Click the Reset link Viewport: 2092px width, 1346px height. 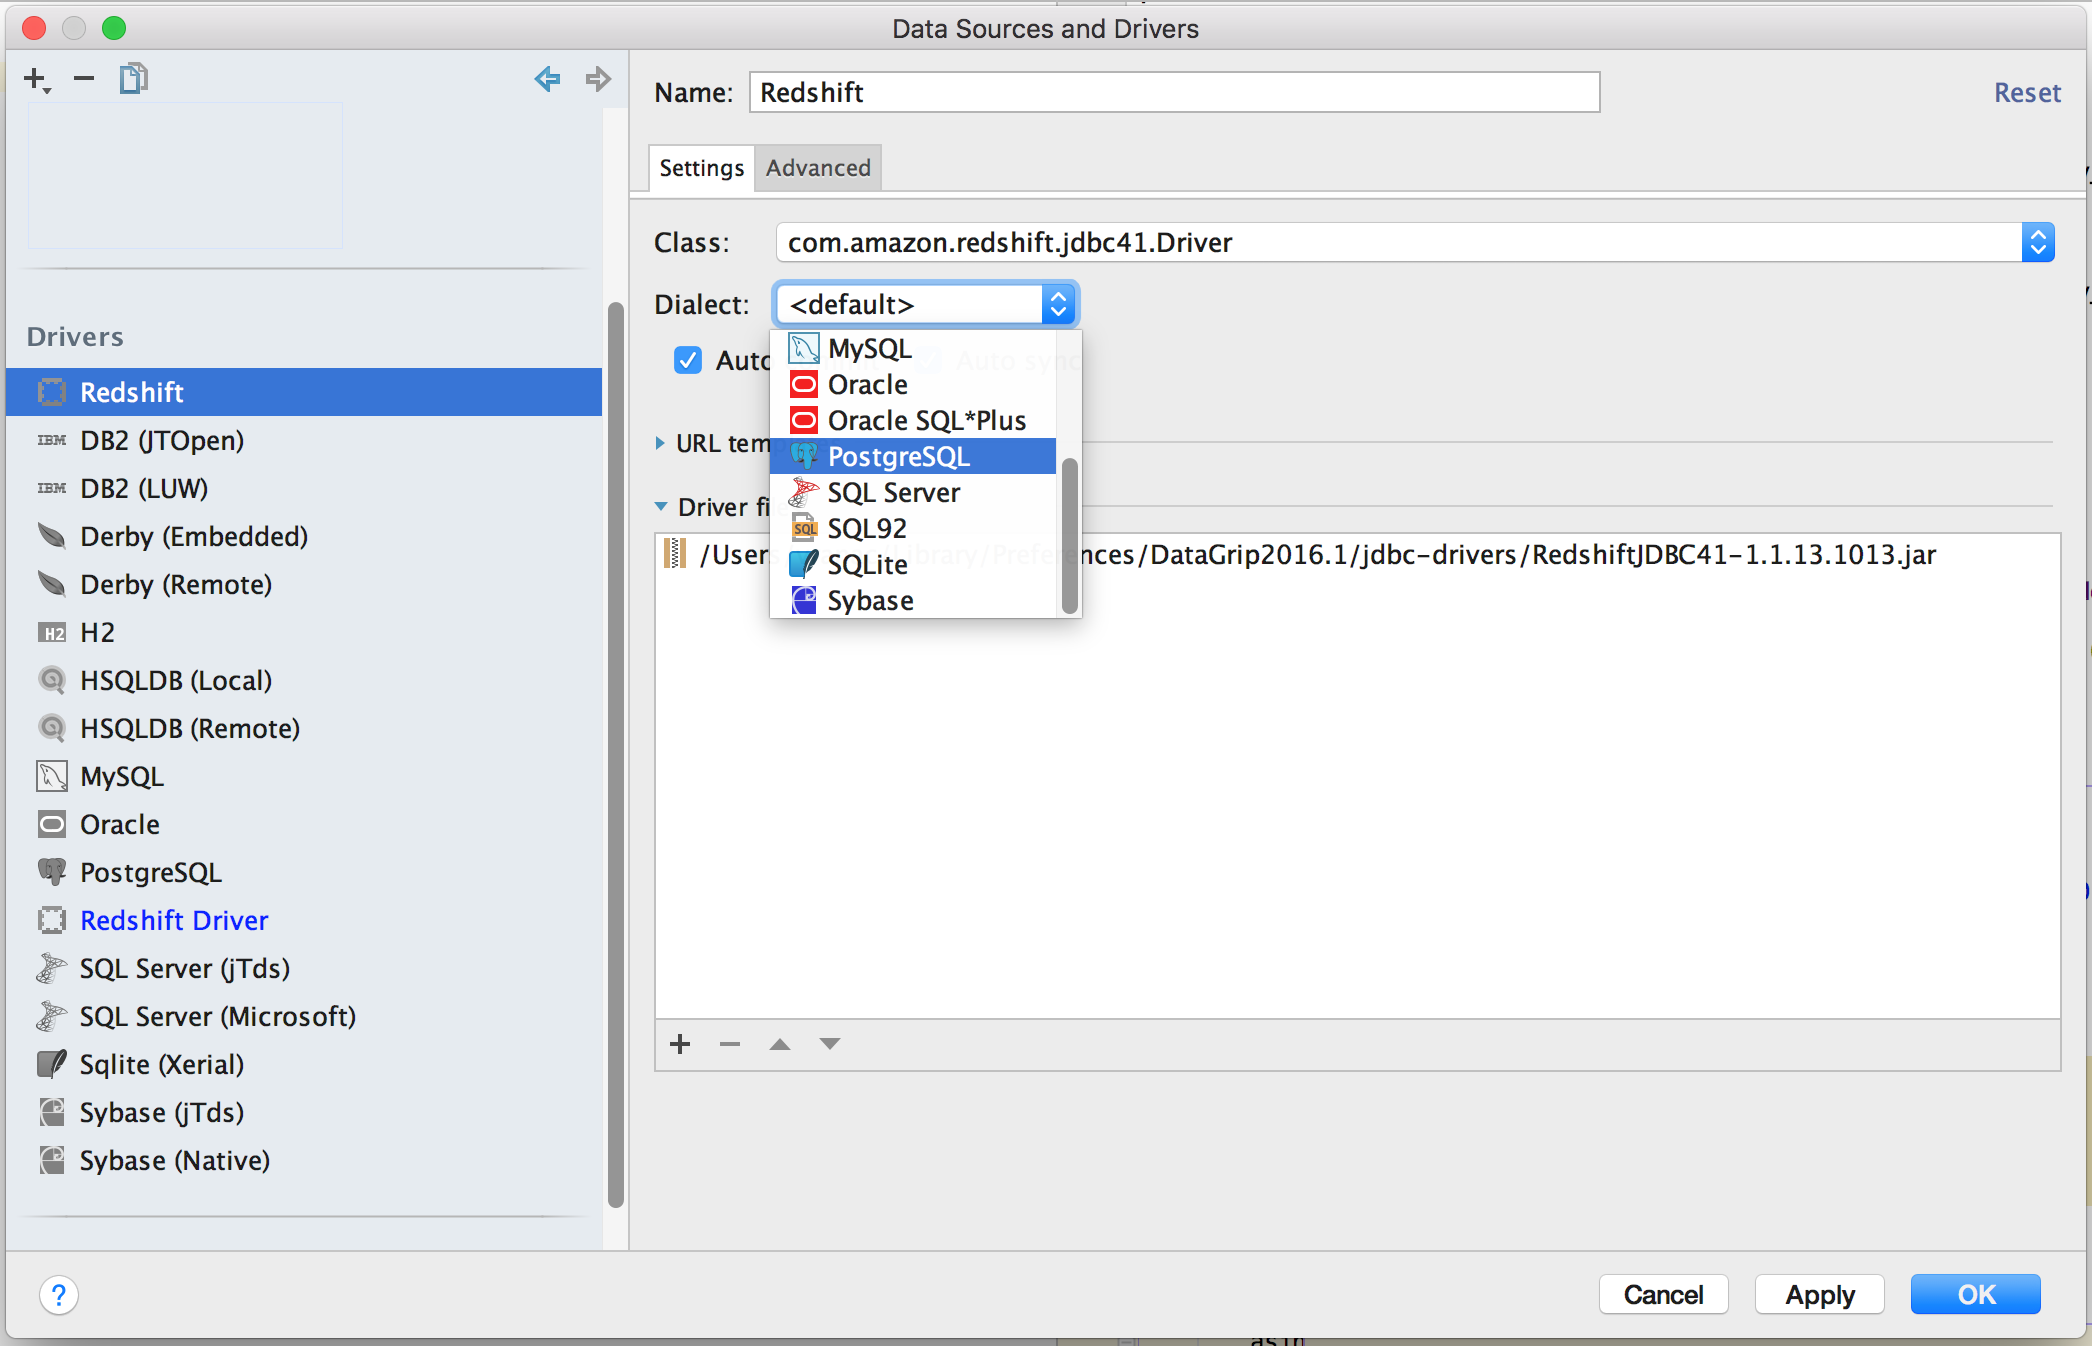pyautogui.click(x=2027, y=92)
